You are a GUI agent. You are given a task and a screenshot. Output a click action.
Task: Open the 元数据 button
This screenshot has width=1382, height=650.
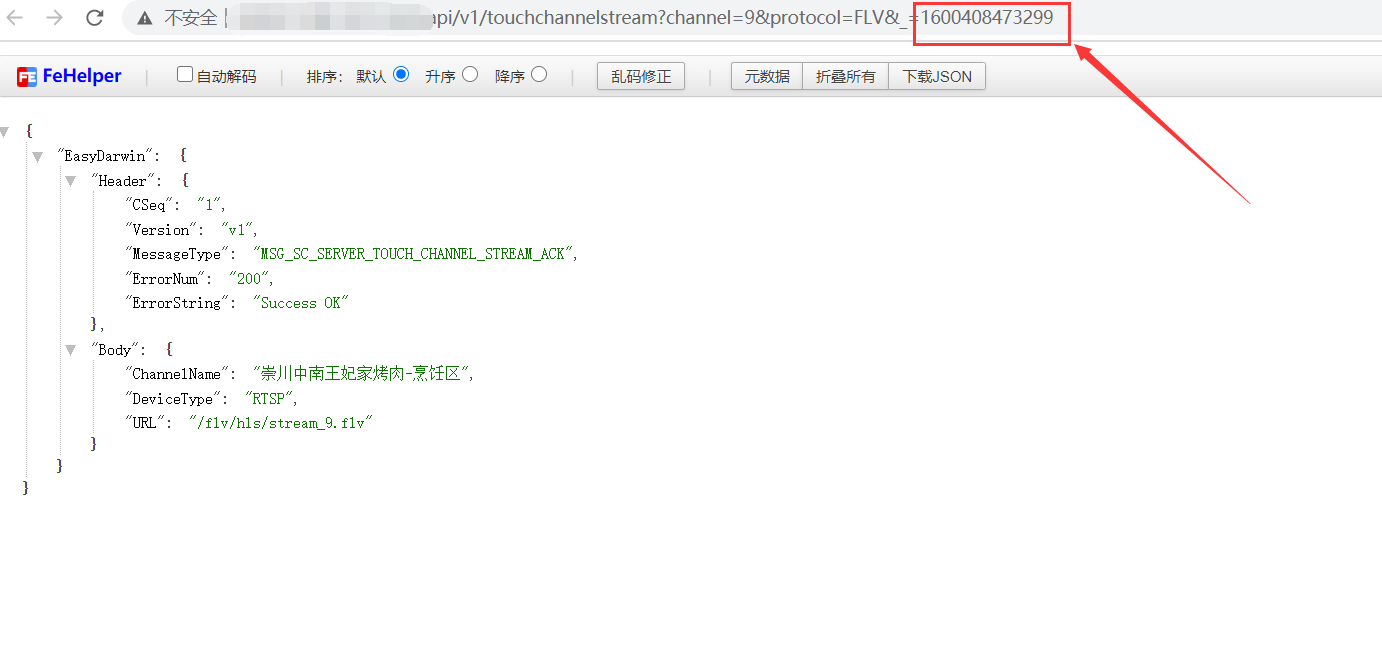[x=767, y=76]
